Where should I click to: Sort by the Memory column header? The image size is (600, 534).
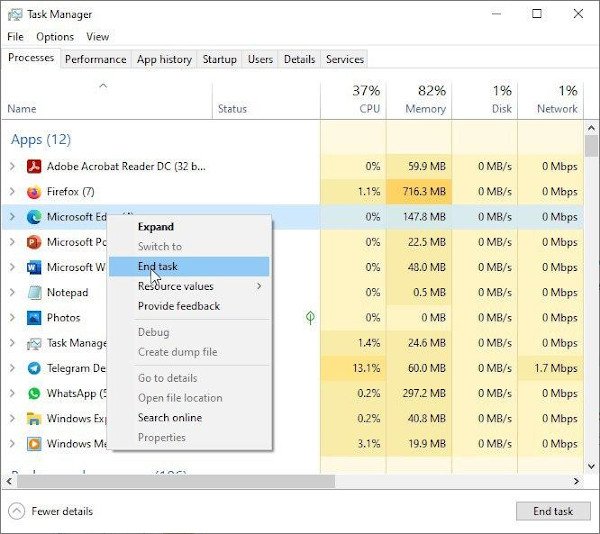pos(419,100)
